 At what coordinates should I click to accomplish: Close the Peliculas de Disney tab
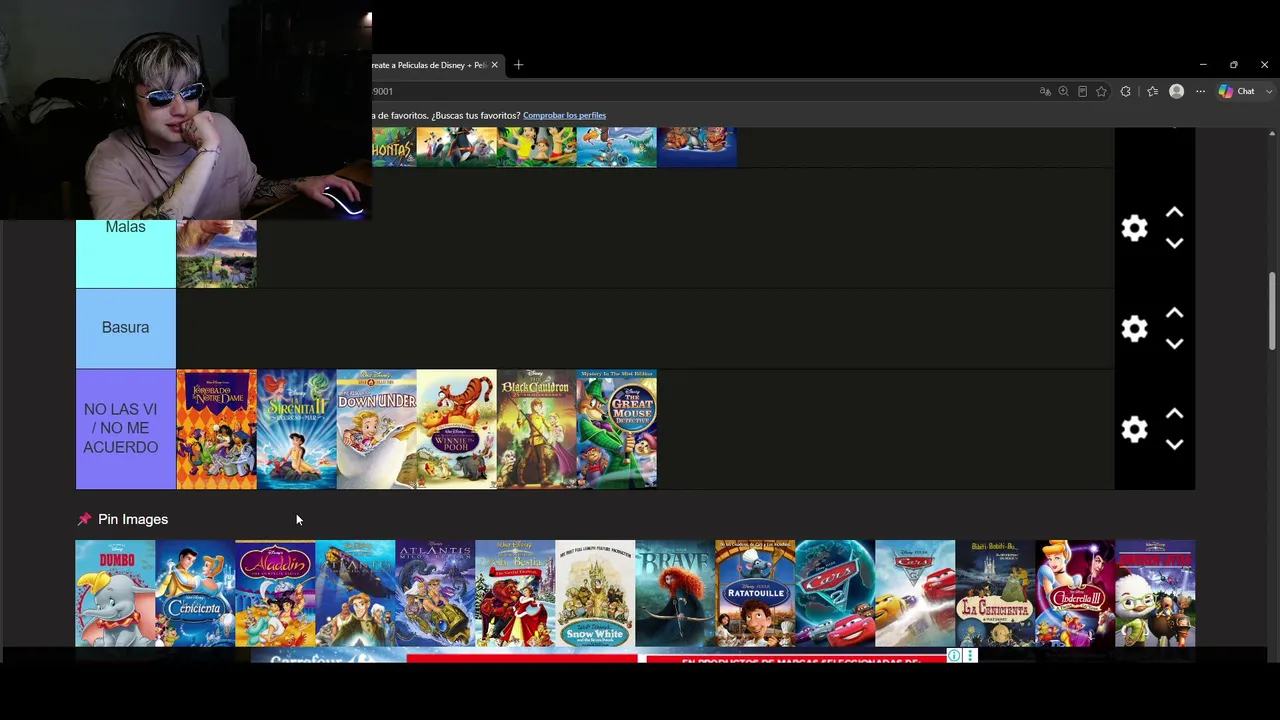[x=496, y=65]
